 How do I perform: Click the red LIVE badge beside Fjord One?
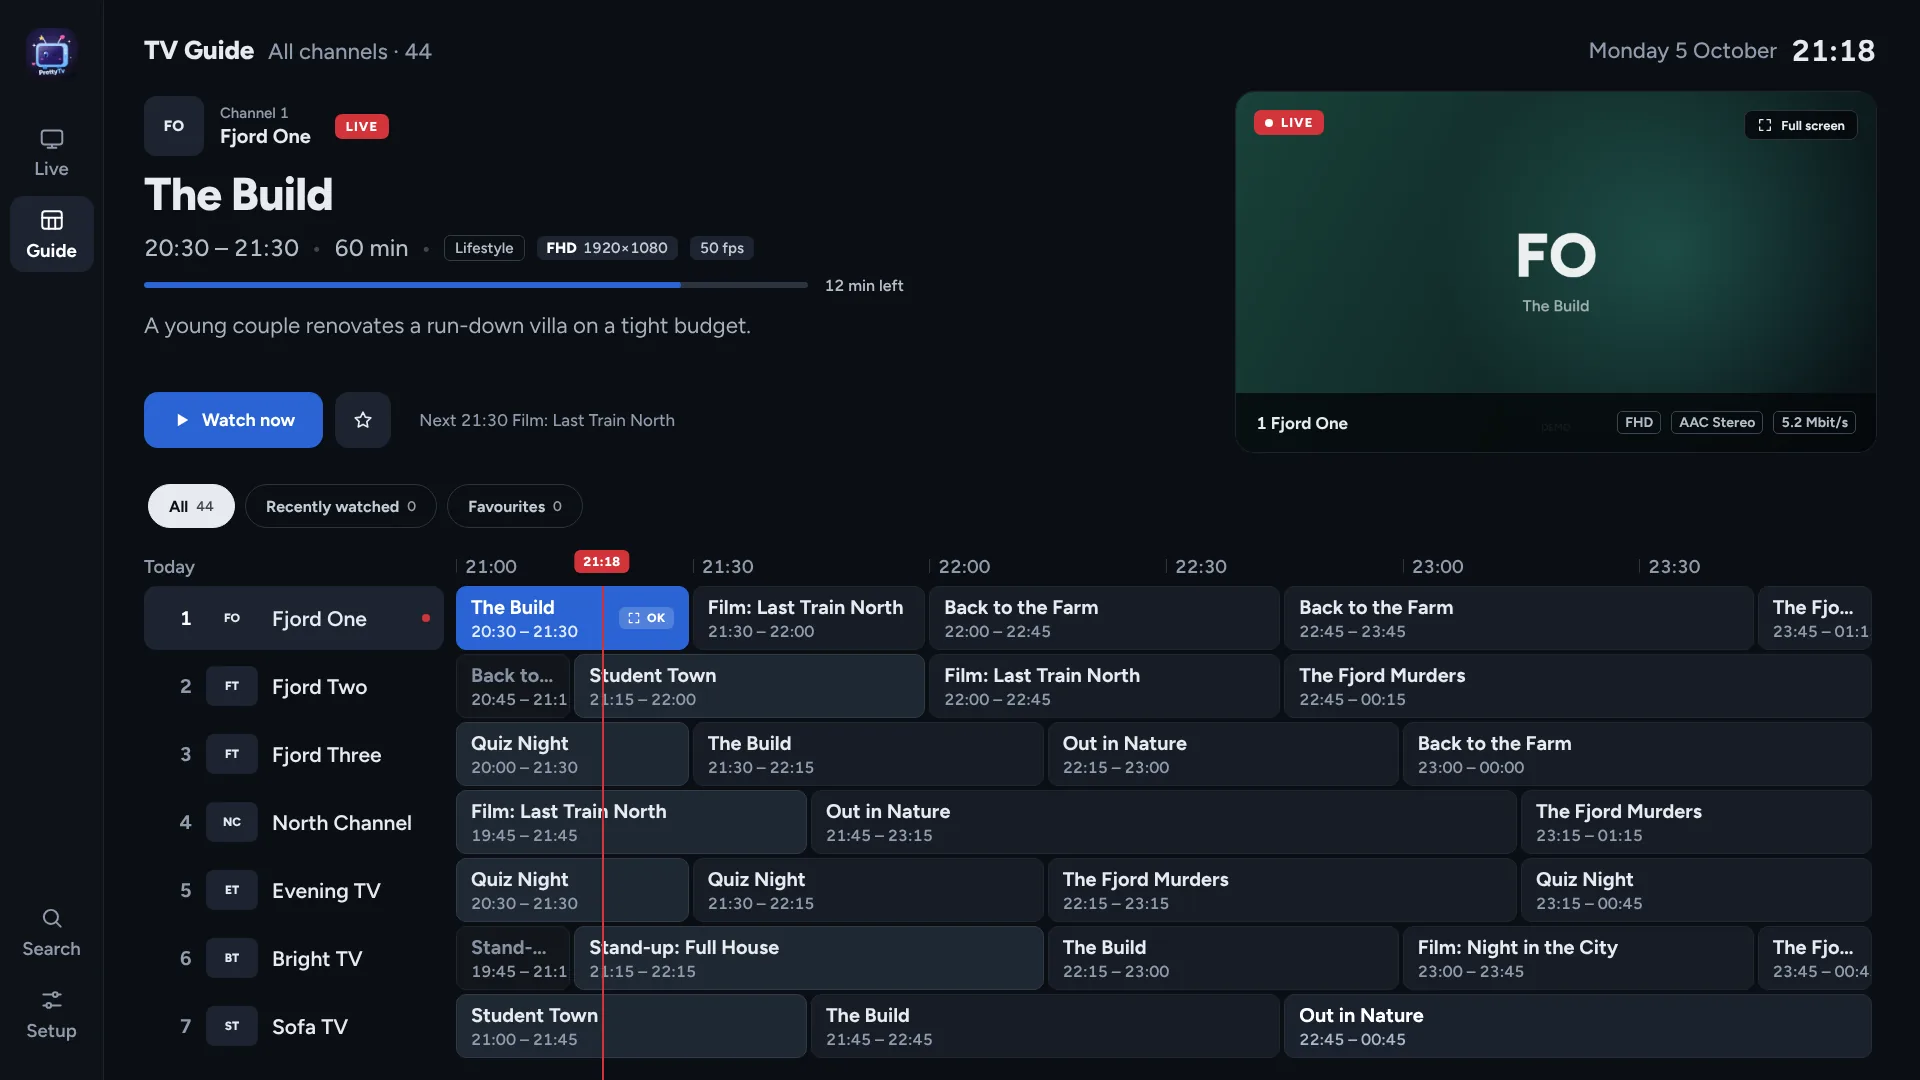click(x=362, y=126)
